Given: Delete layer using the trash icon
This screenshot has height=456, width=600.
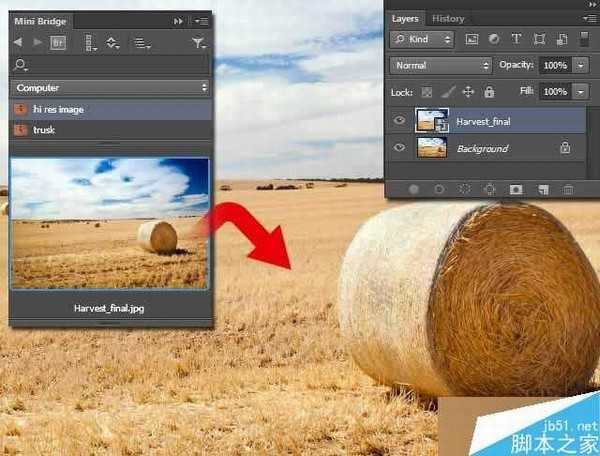Looking at the screenshot, I should tap(568, 188).
